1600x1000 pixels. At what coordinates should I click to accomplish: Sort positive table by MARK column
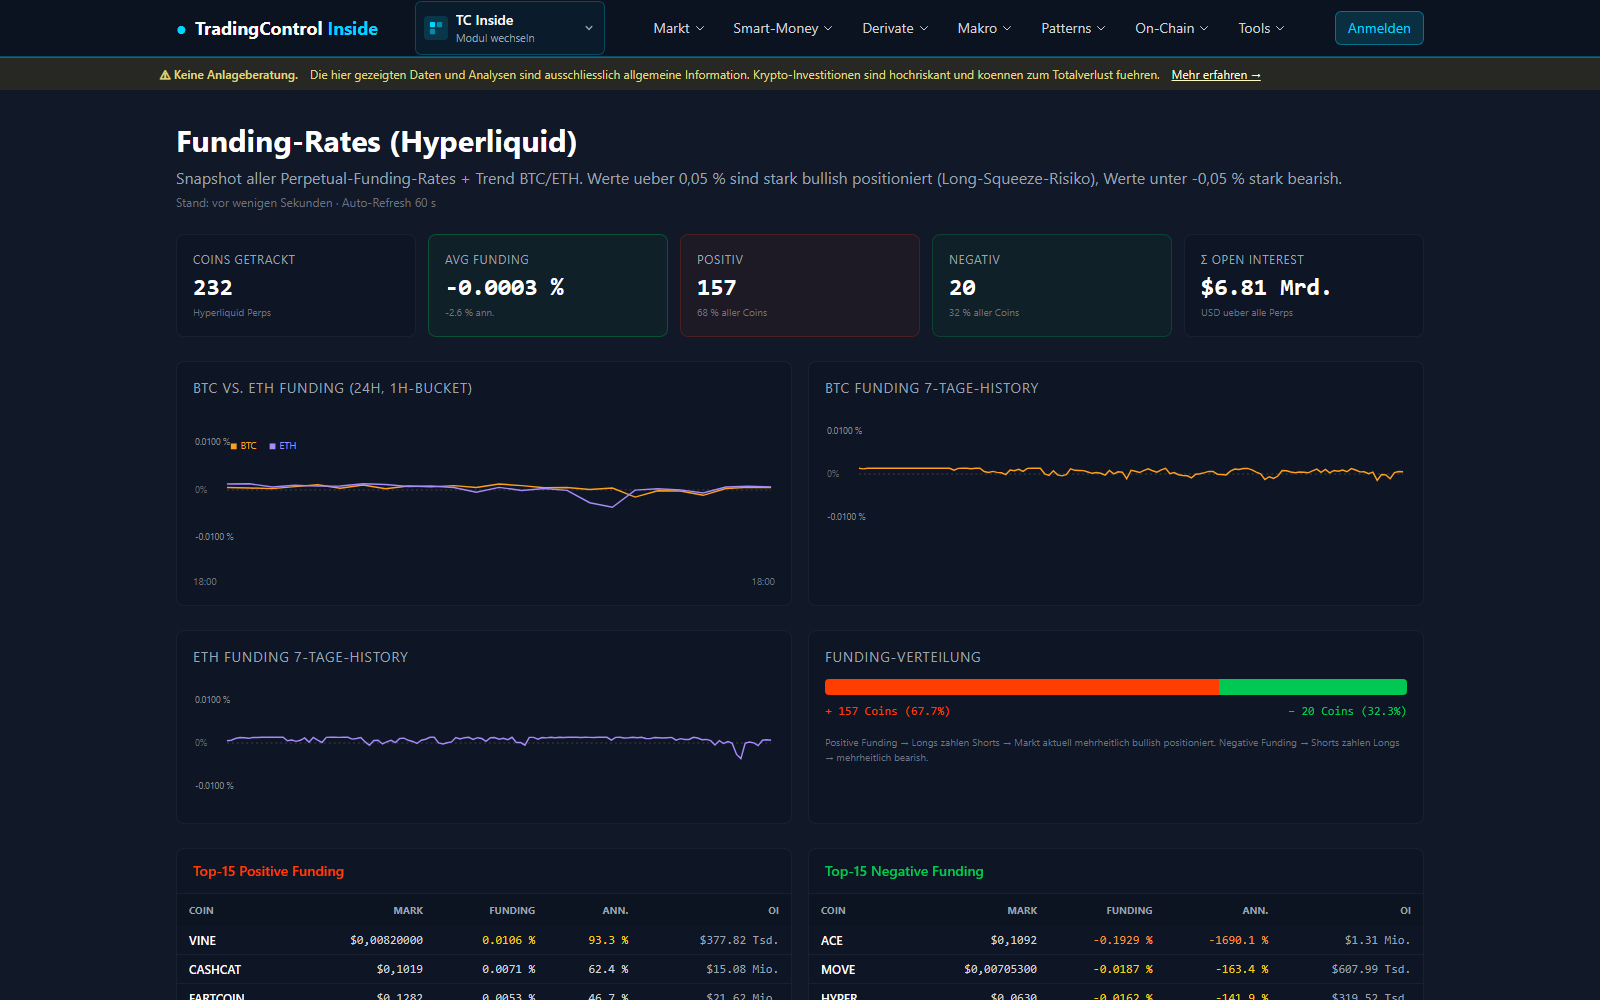point(408,911)
